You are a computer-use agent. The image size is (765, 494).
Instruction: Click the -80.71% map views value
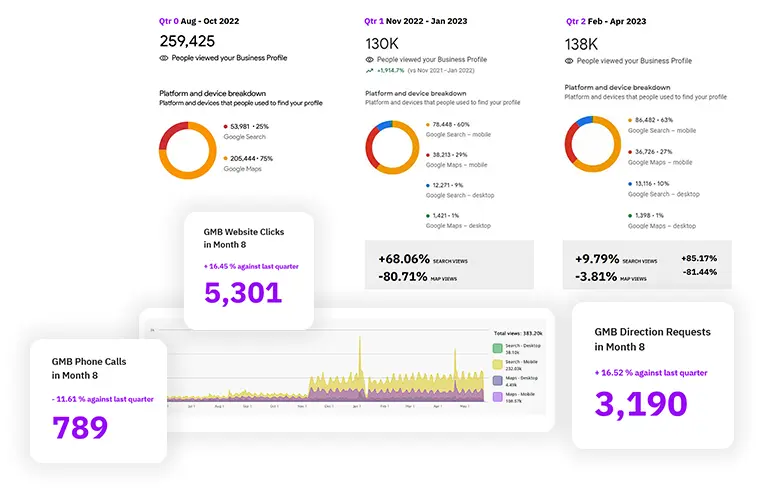pos(403,277)
